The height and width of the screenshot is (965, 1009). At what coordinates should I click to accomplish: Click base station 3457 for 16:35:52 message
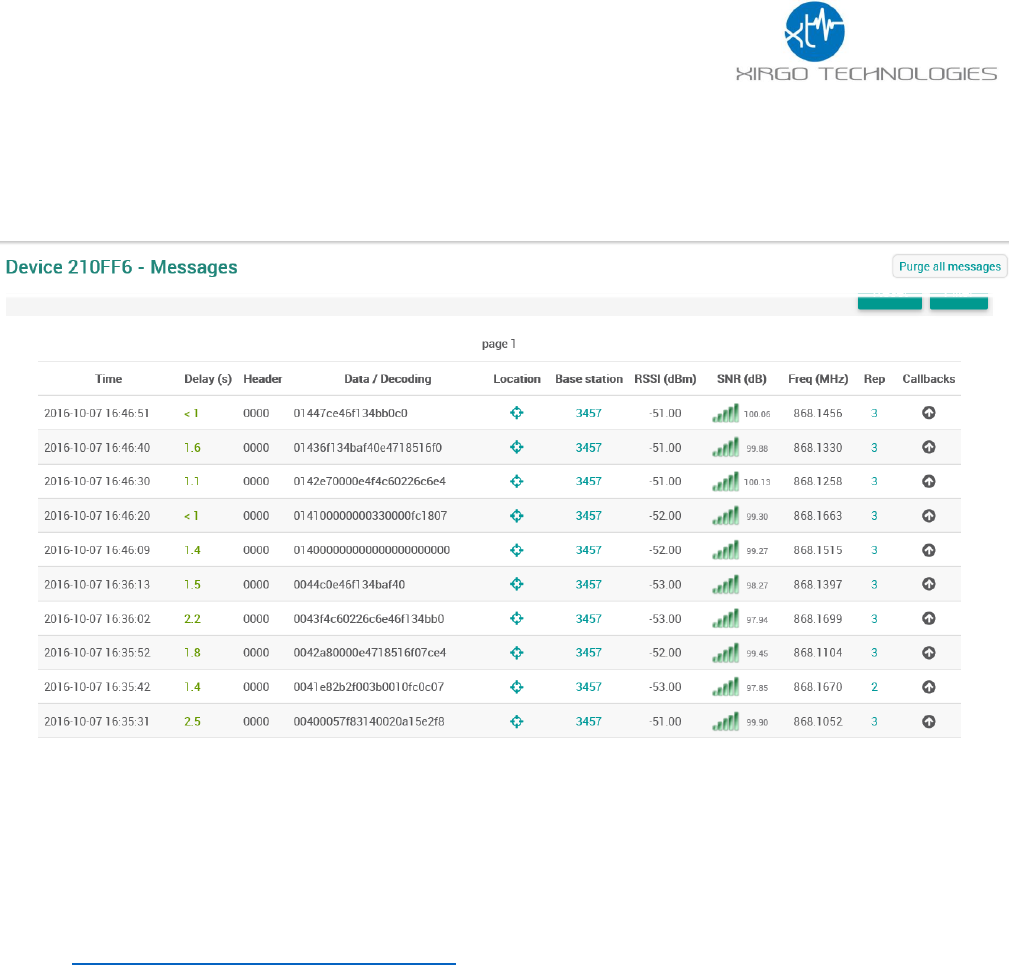point(589,653)
